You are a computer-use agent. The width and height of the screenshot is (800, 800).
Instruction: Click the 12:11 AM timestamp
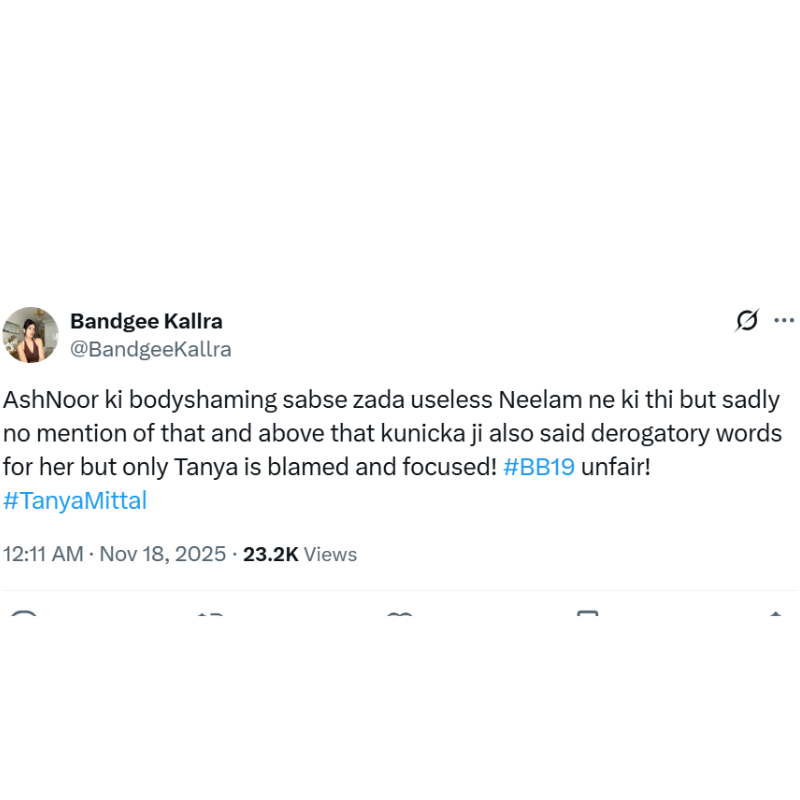point(43,554)
